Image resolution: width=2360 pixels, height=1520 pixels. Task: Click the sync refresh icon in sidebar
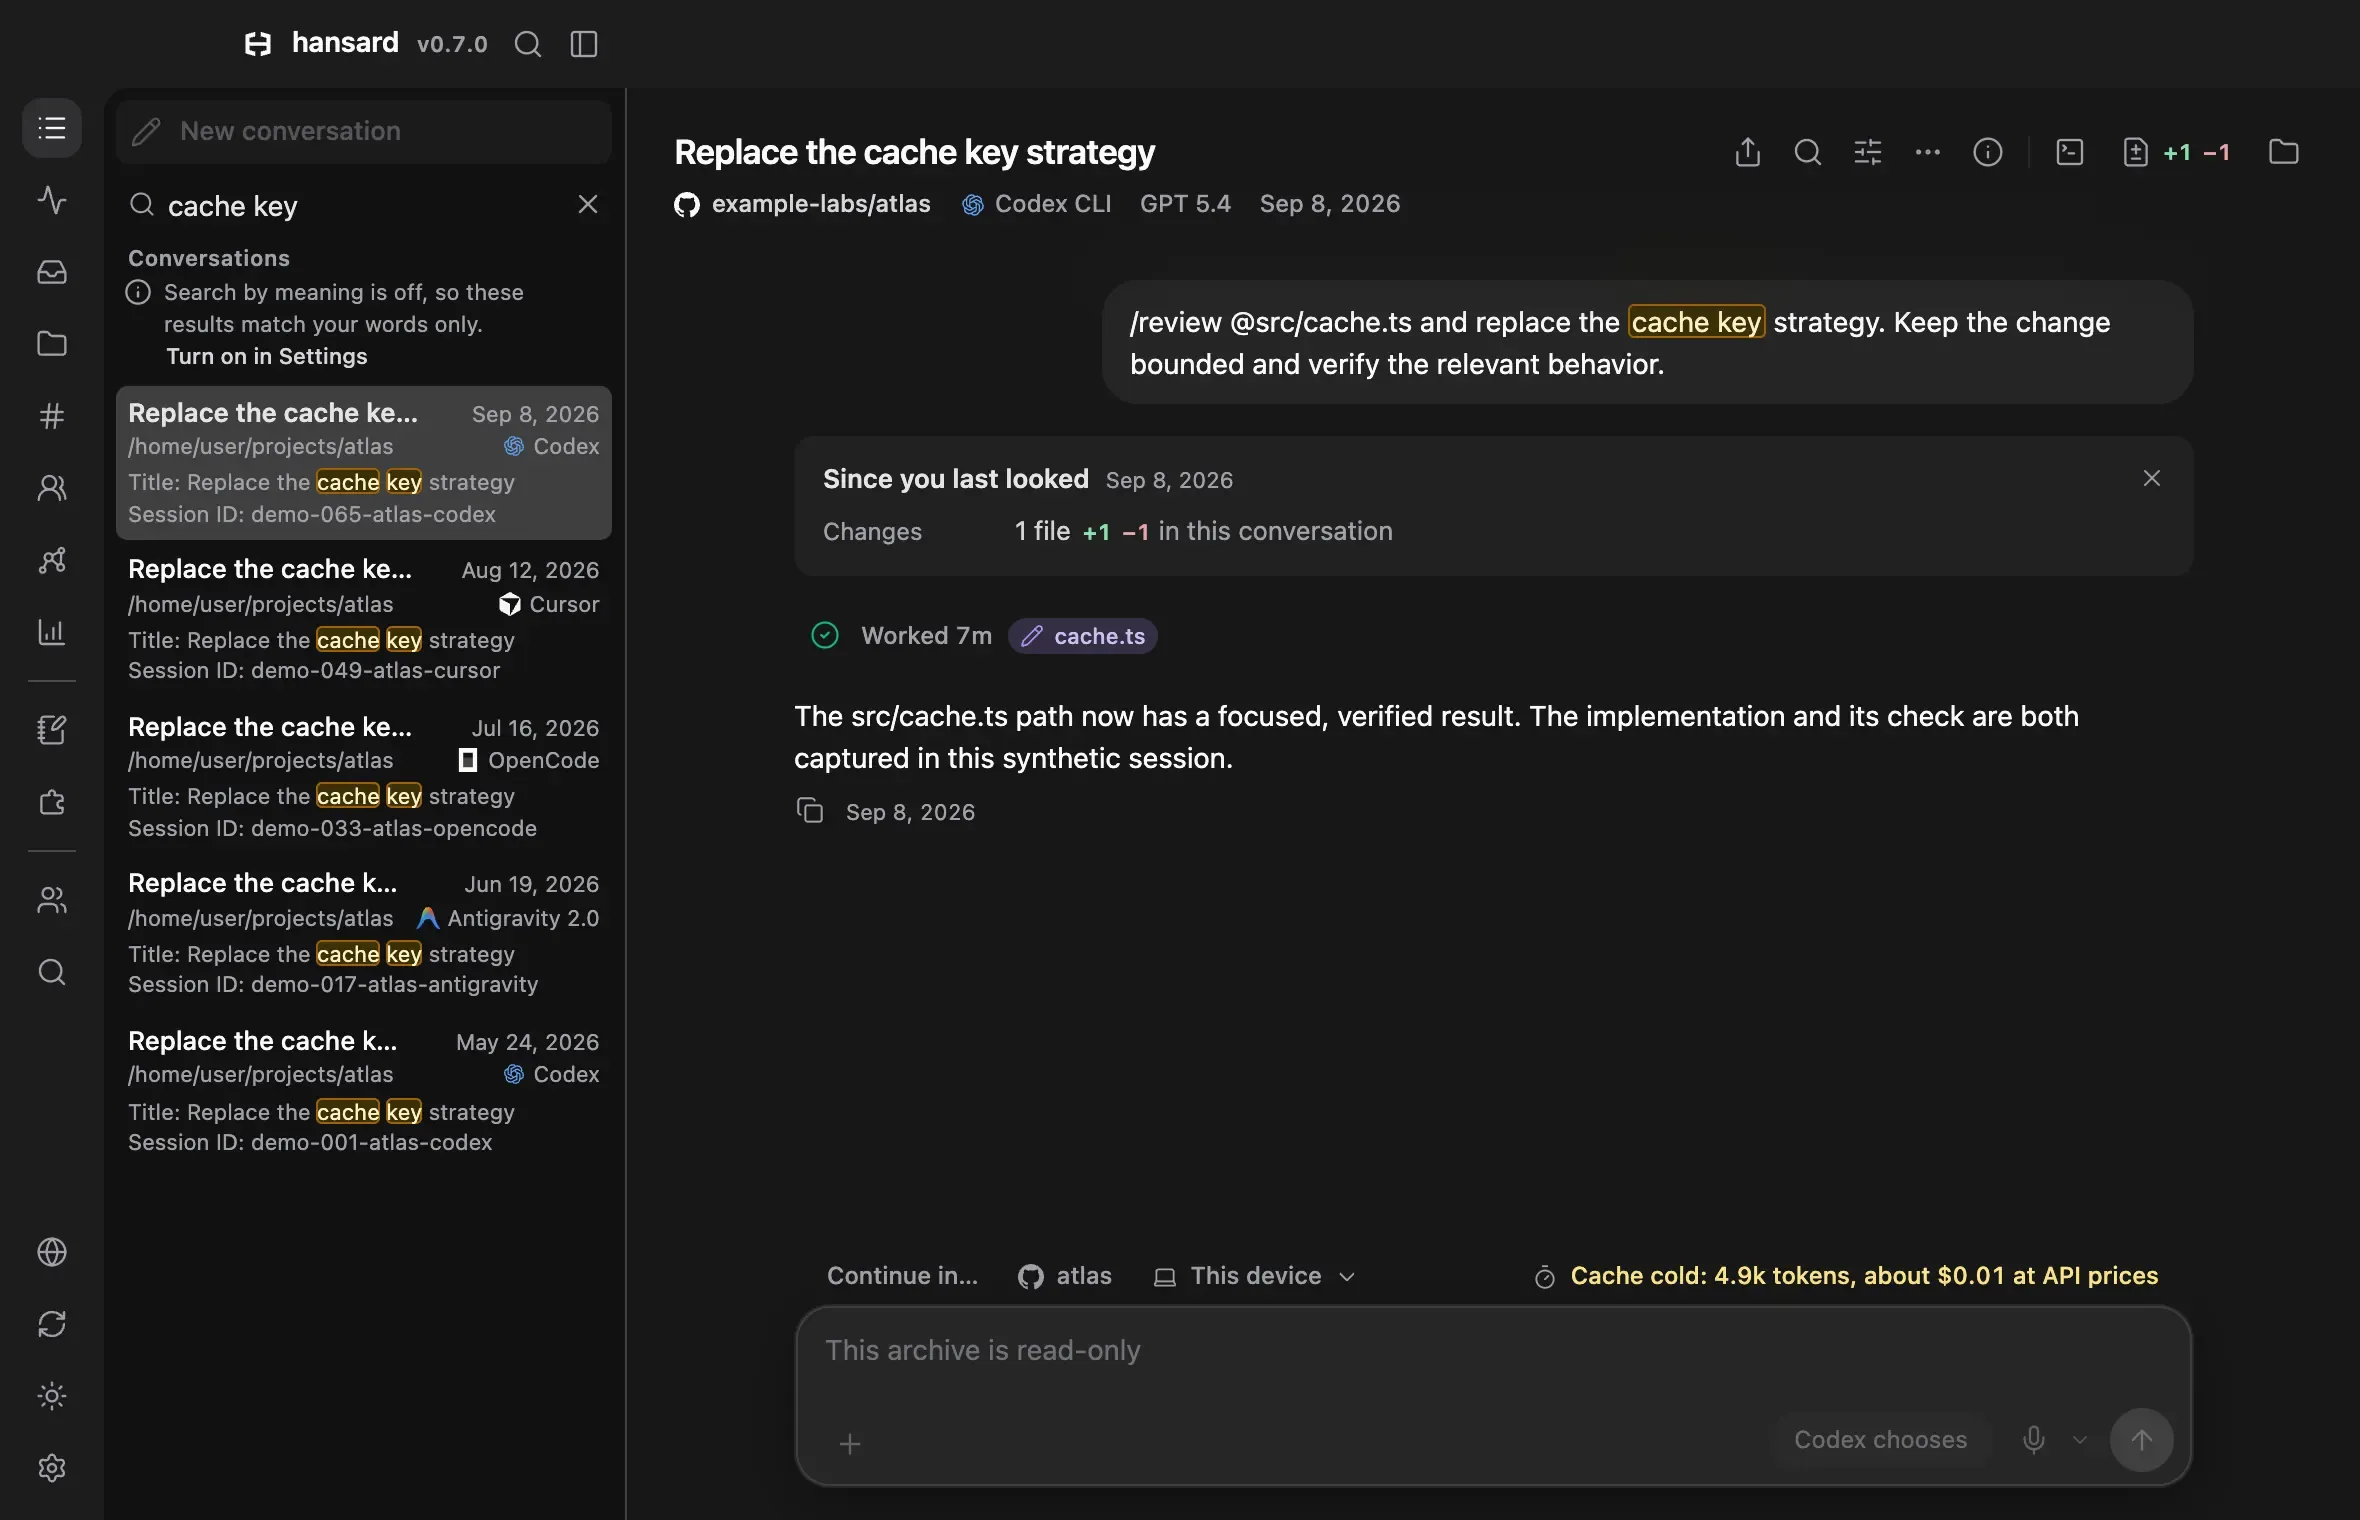[52, 1324]
